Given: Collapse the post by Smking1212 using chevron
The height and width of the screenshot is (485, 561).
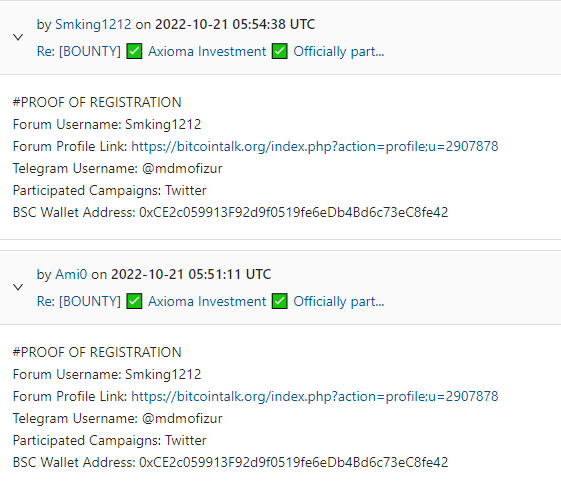Looking at the screenshot, I should (x=18, y=37).
